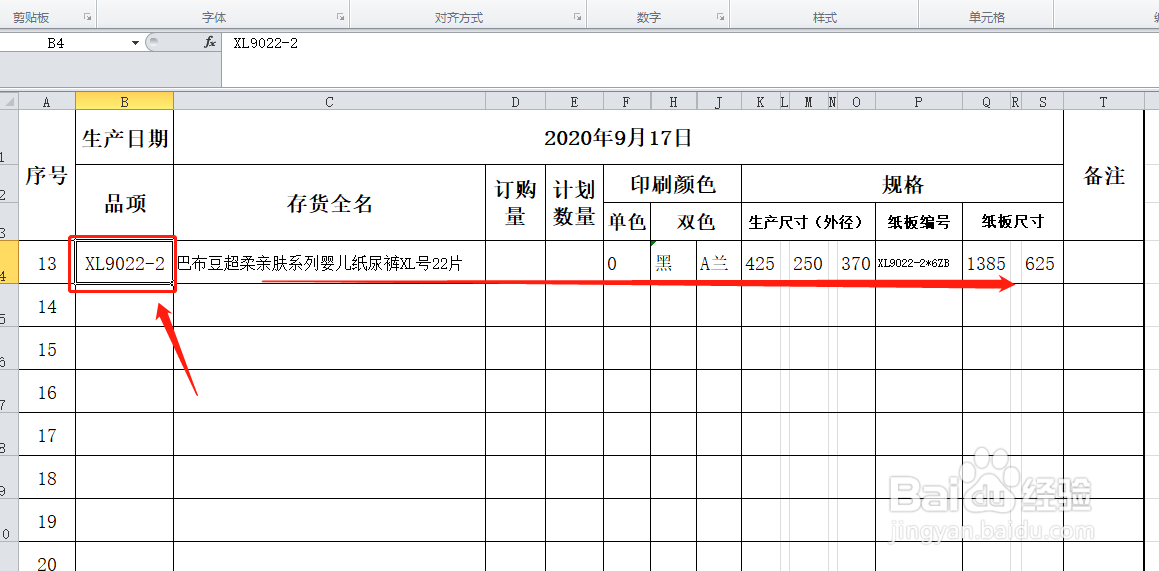Viewport: 1159px width, 571px height.
Task: Select column J header
Action: point(718,102)
